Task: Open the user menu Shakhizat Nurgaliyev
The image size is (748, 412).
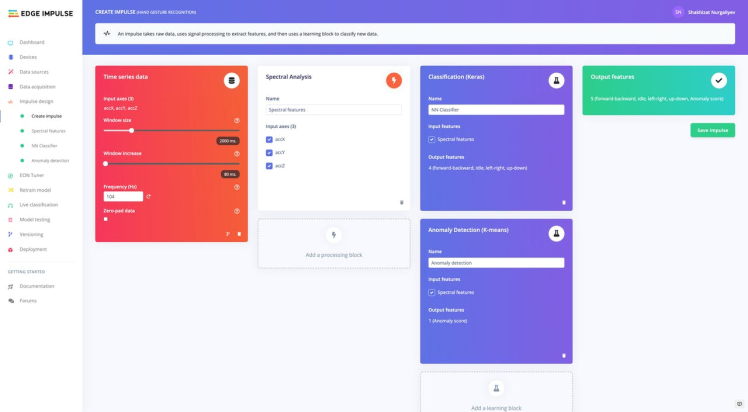Action: pos(711,12)
